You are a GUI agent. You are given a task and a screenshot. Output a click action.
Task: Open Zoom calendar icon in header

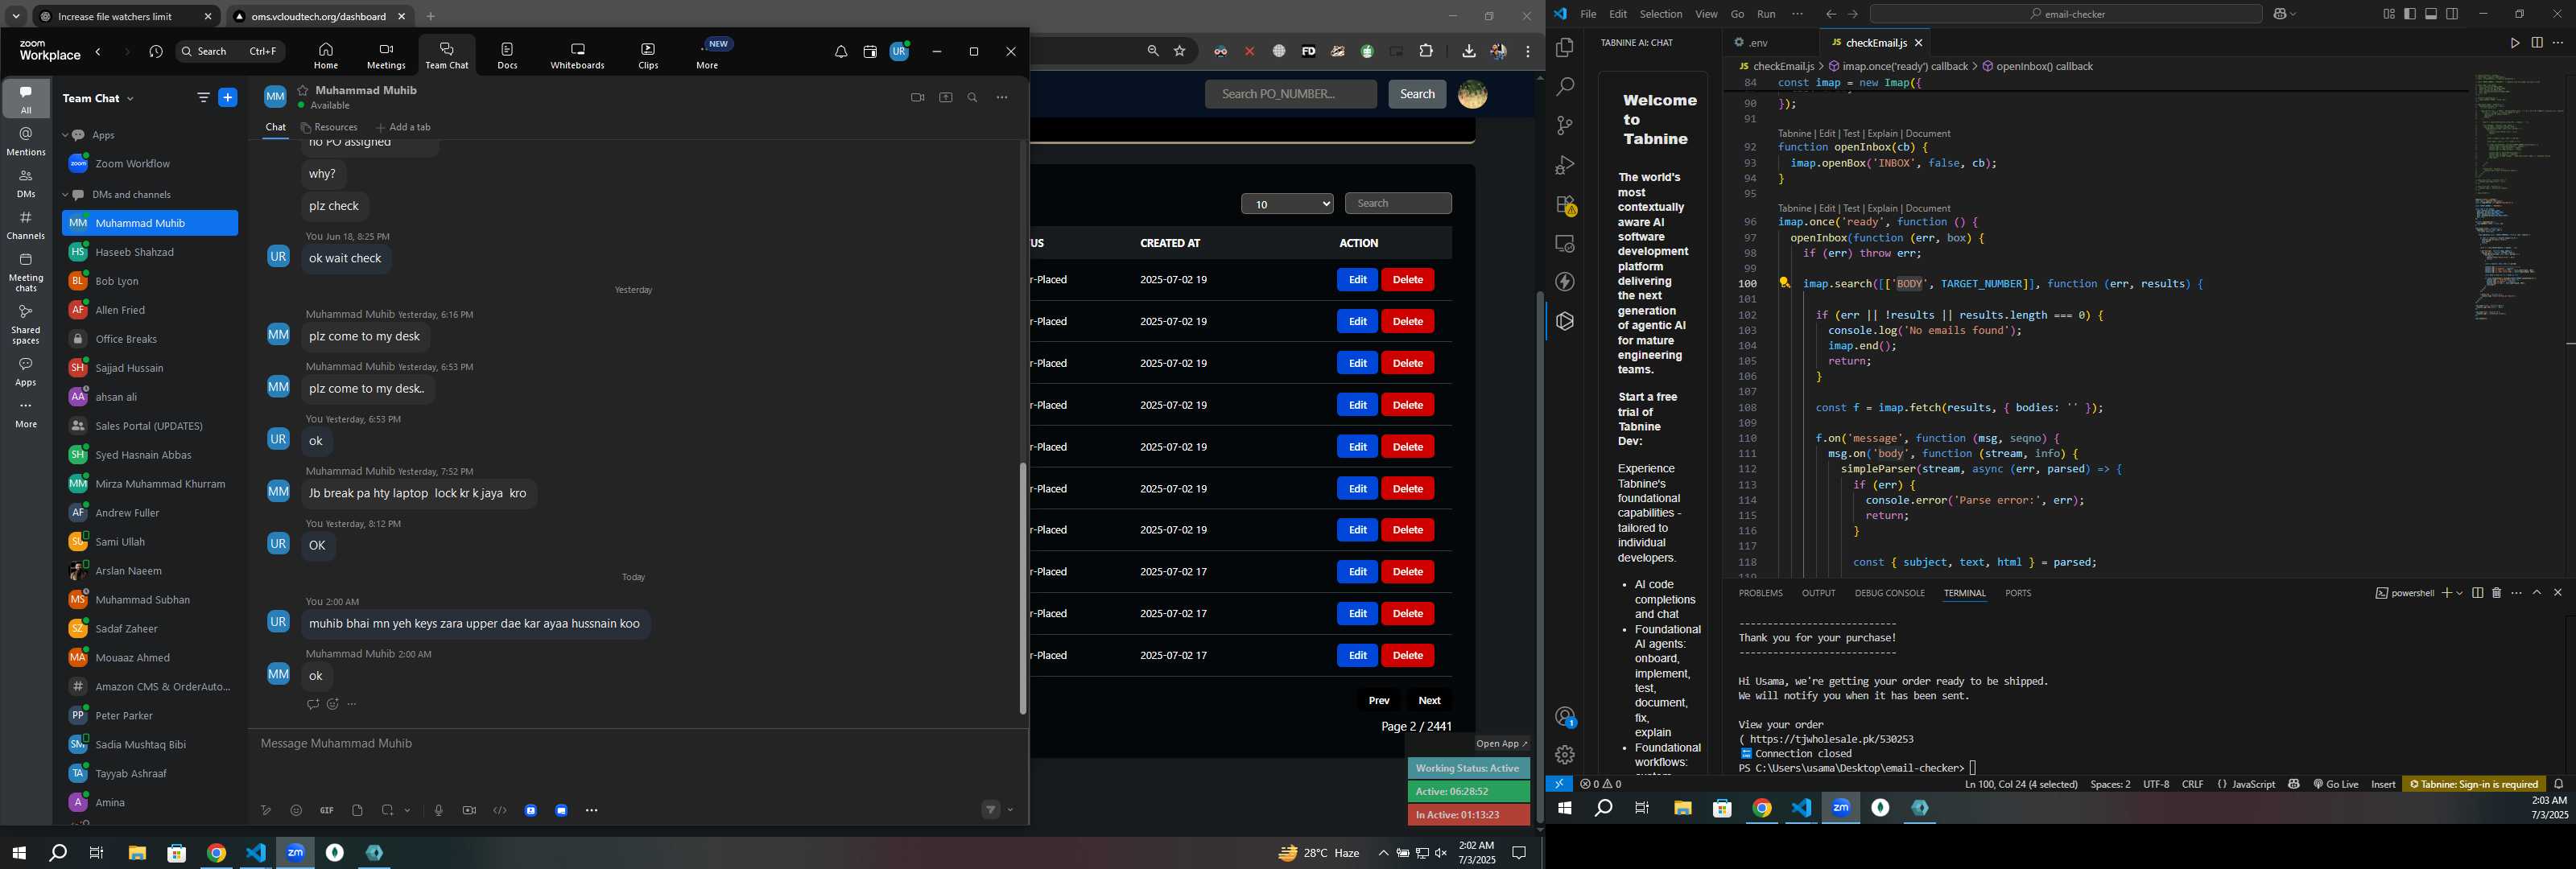coord(870,52)
